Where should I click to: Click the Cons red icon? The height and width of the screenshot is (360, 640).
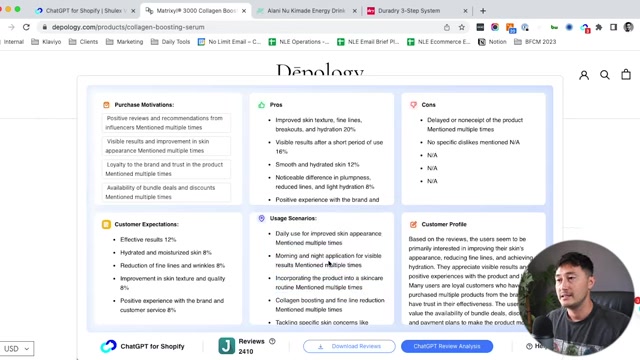[413, 105]
